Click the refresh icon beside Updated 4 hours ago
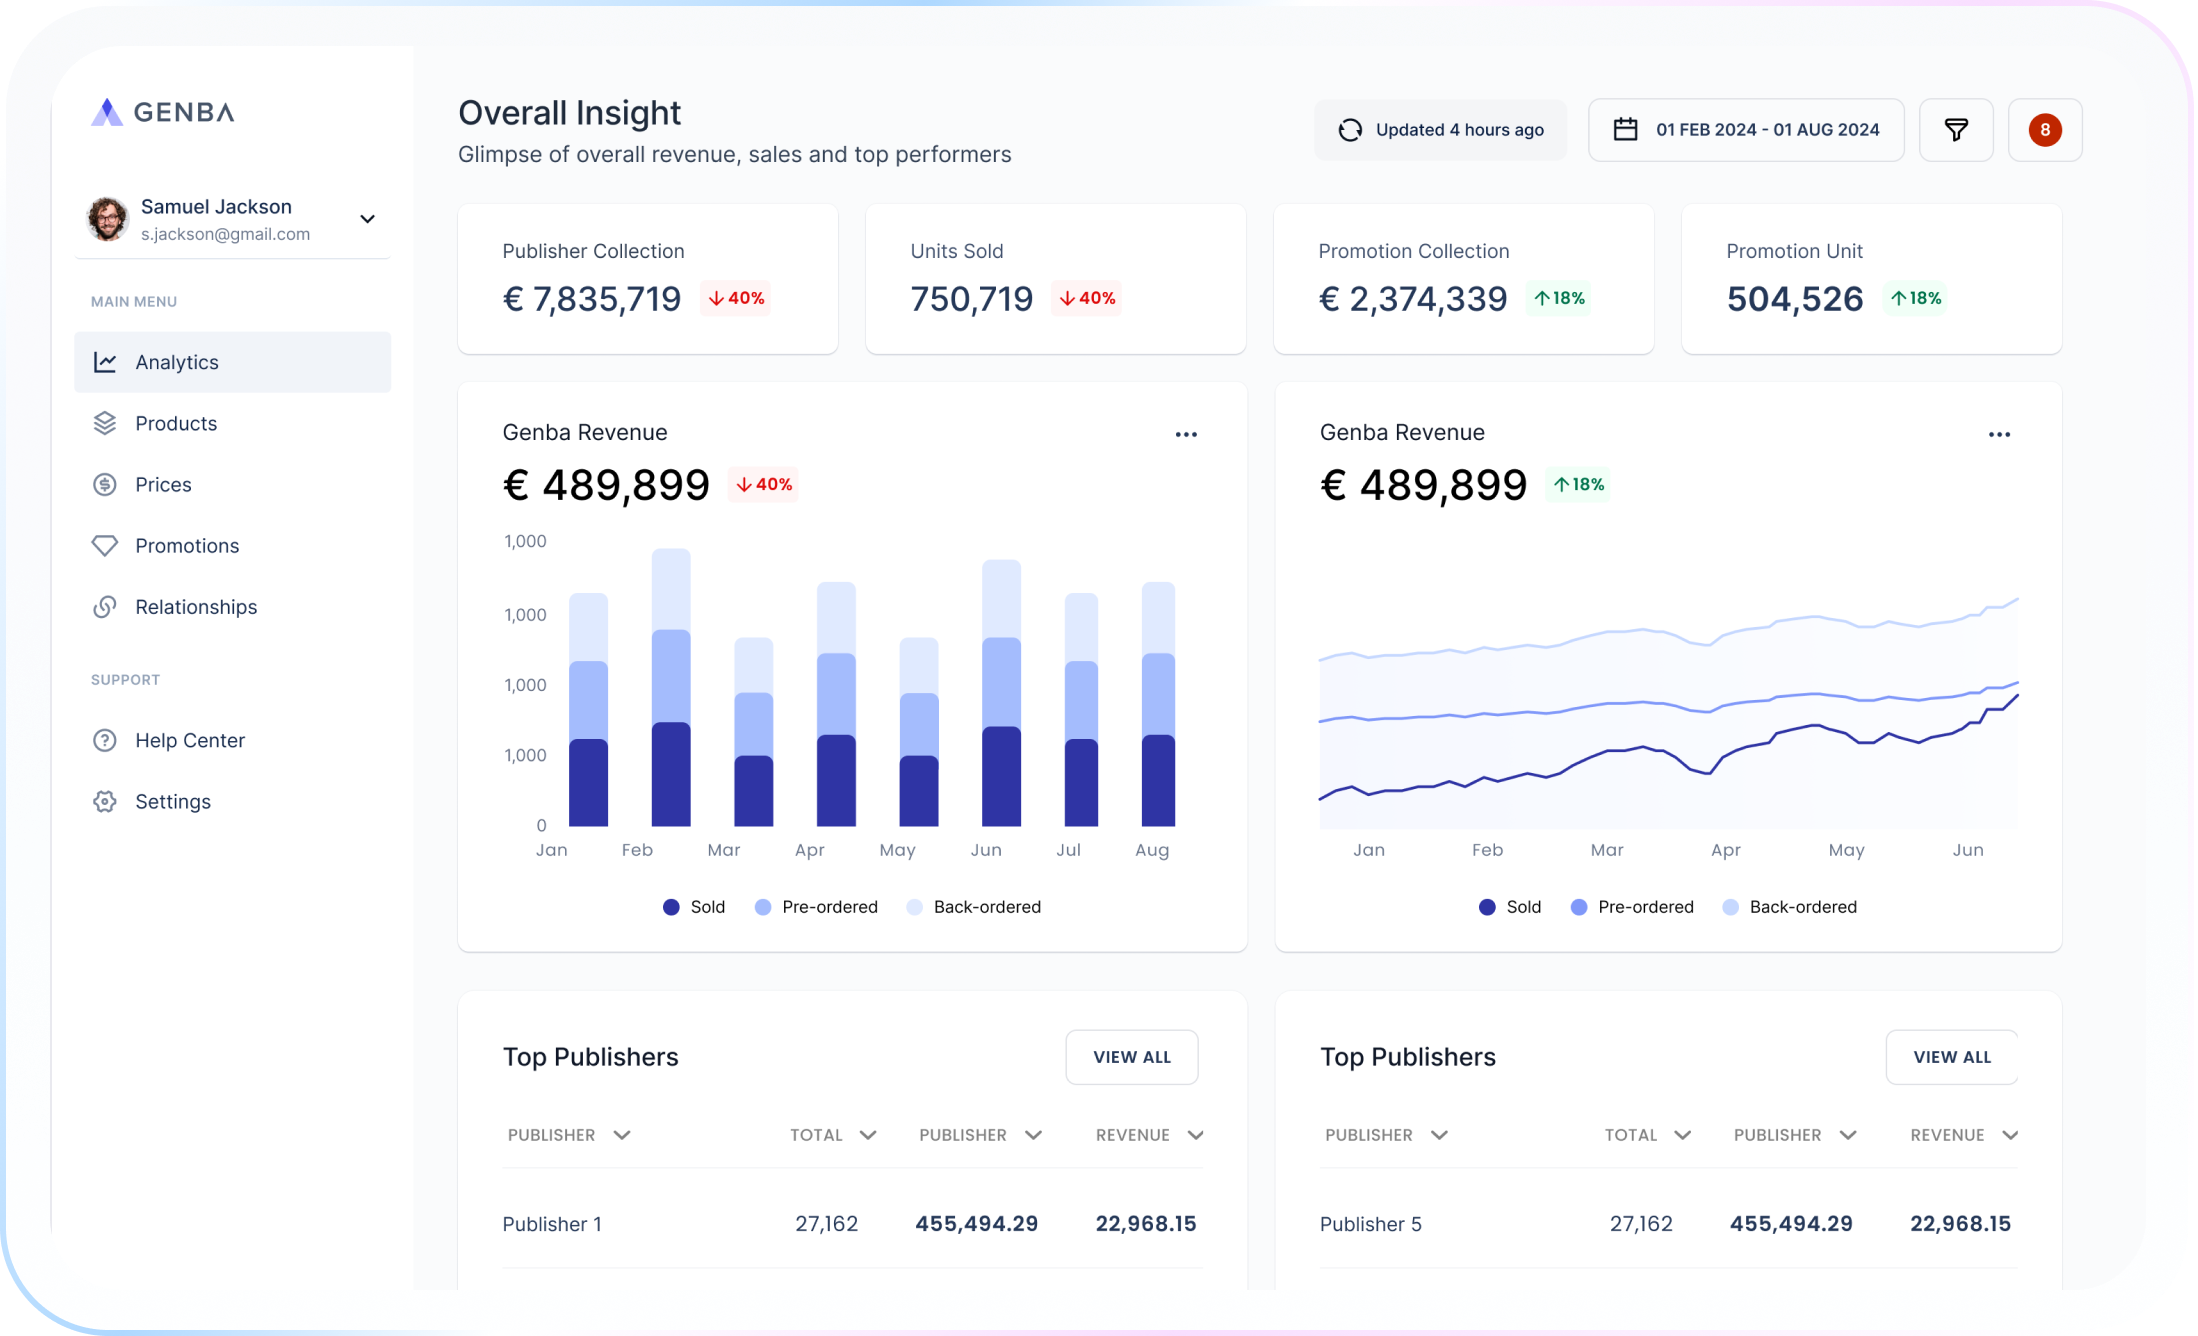This screenshot has width=2198, height=1336. click(x=1350, y=130)
